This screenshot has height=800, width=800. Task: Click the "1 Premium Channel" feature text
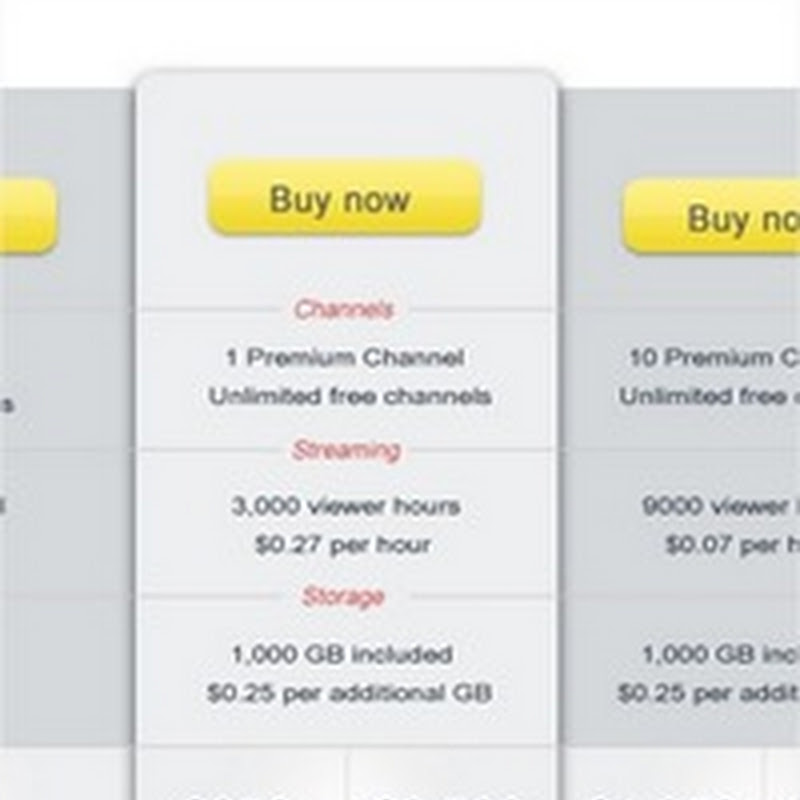click(x=346, y=357)
